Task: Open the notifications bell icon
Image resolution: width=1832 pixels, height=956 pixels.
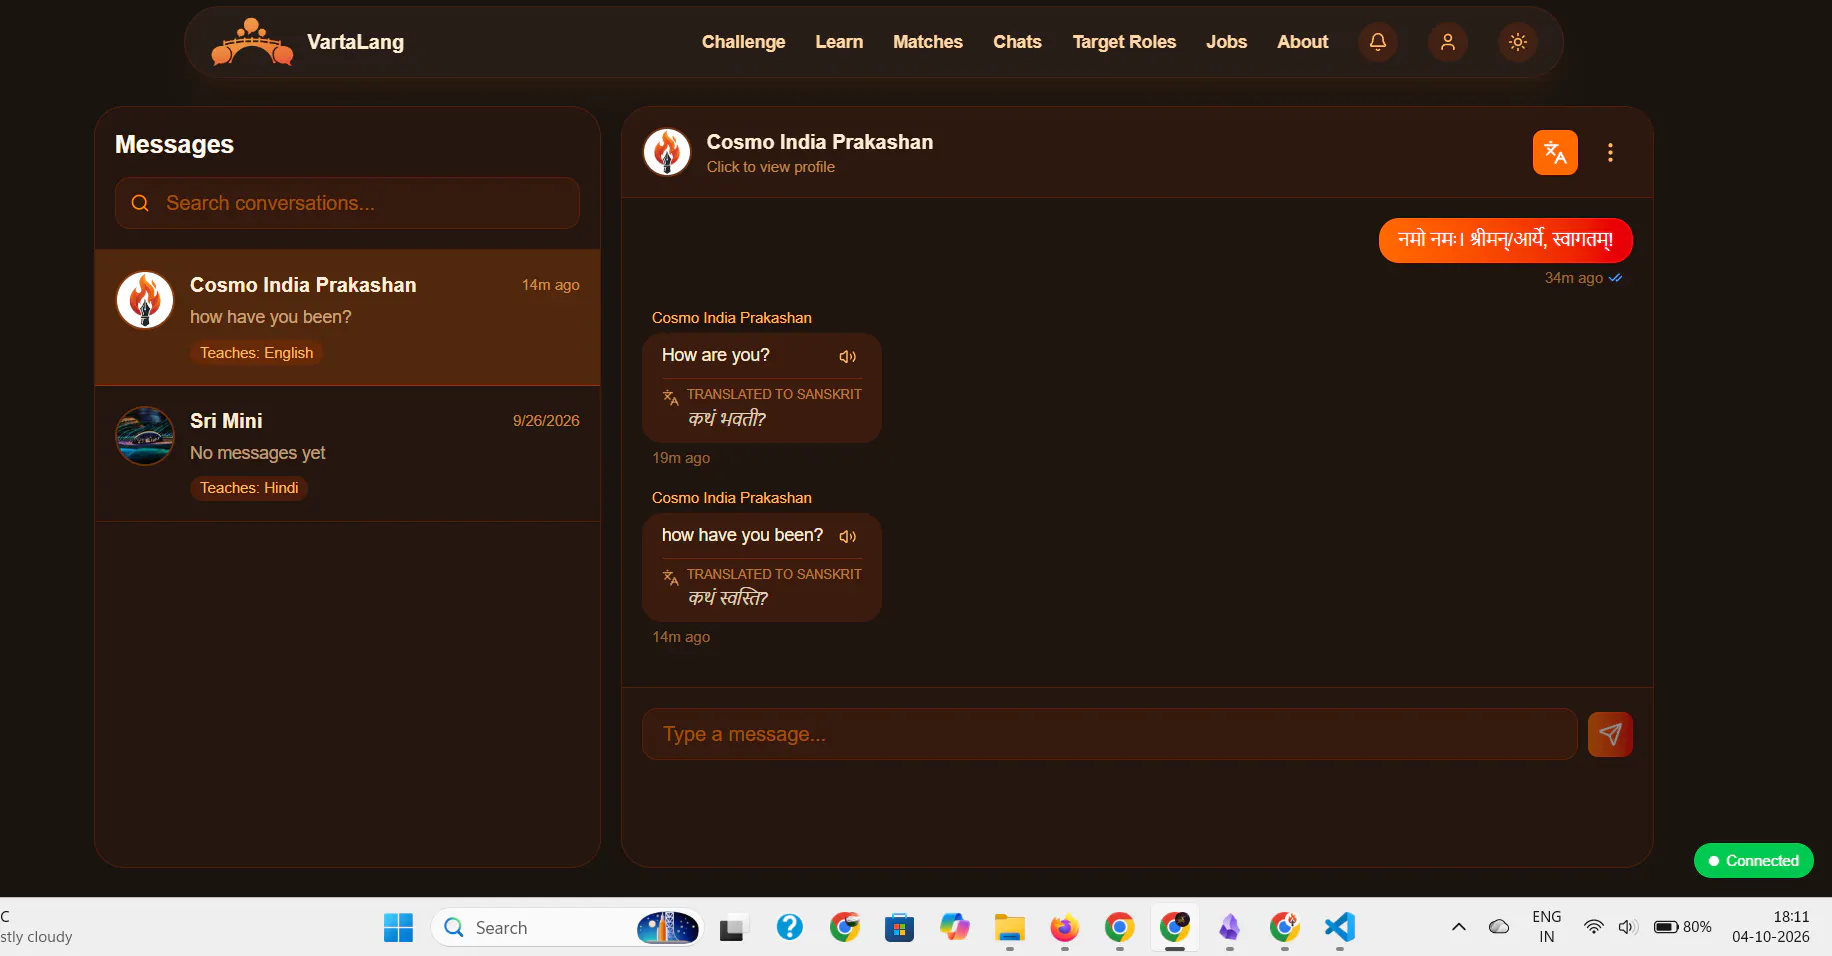Action: (x=1377, y=42)
